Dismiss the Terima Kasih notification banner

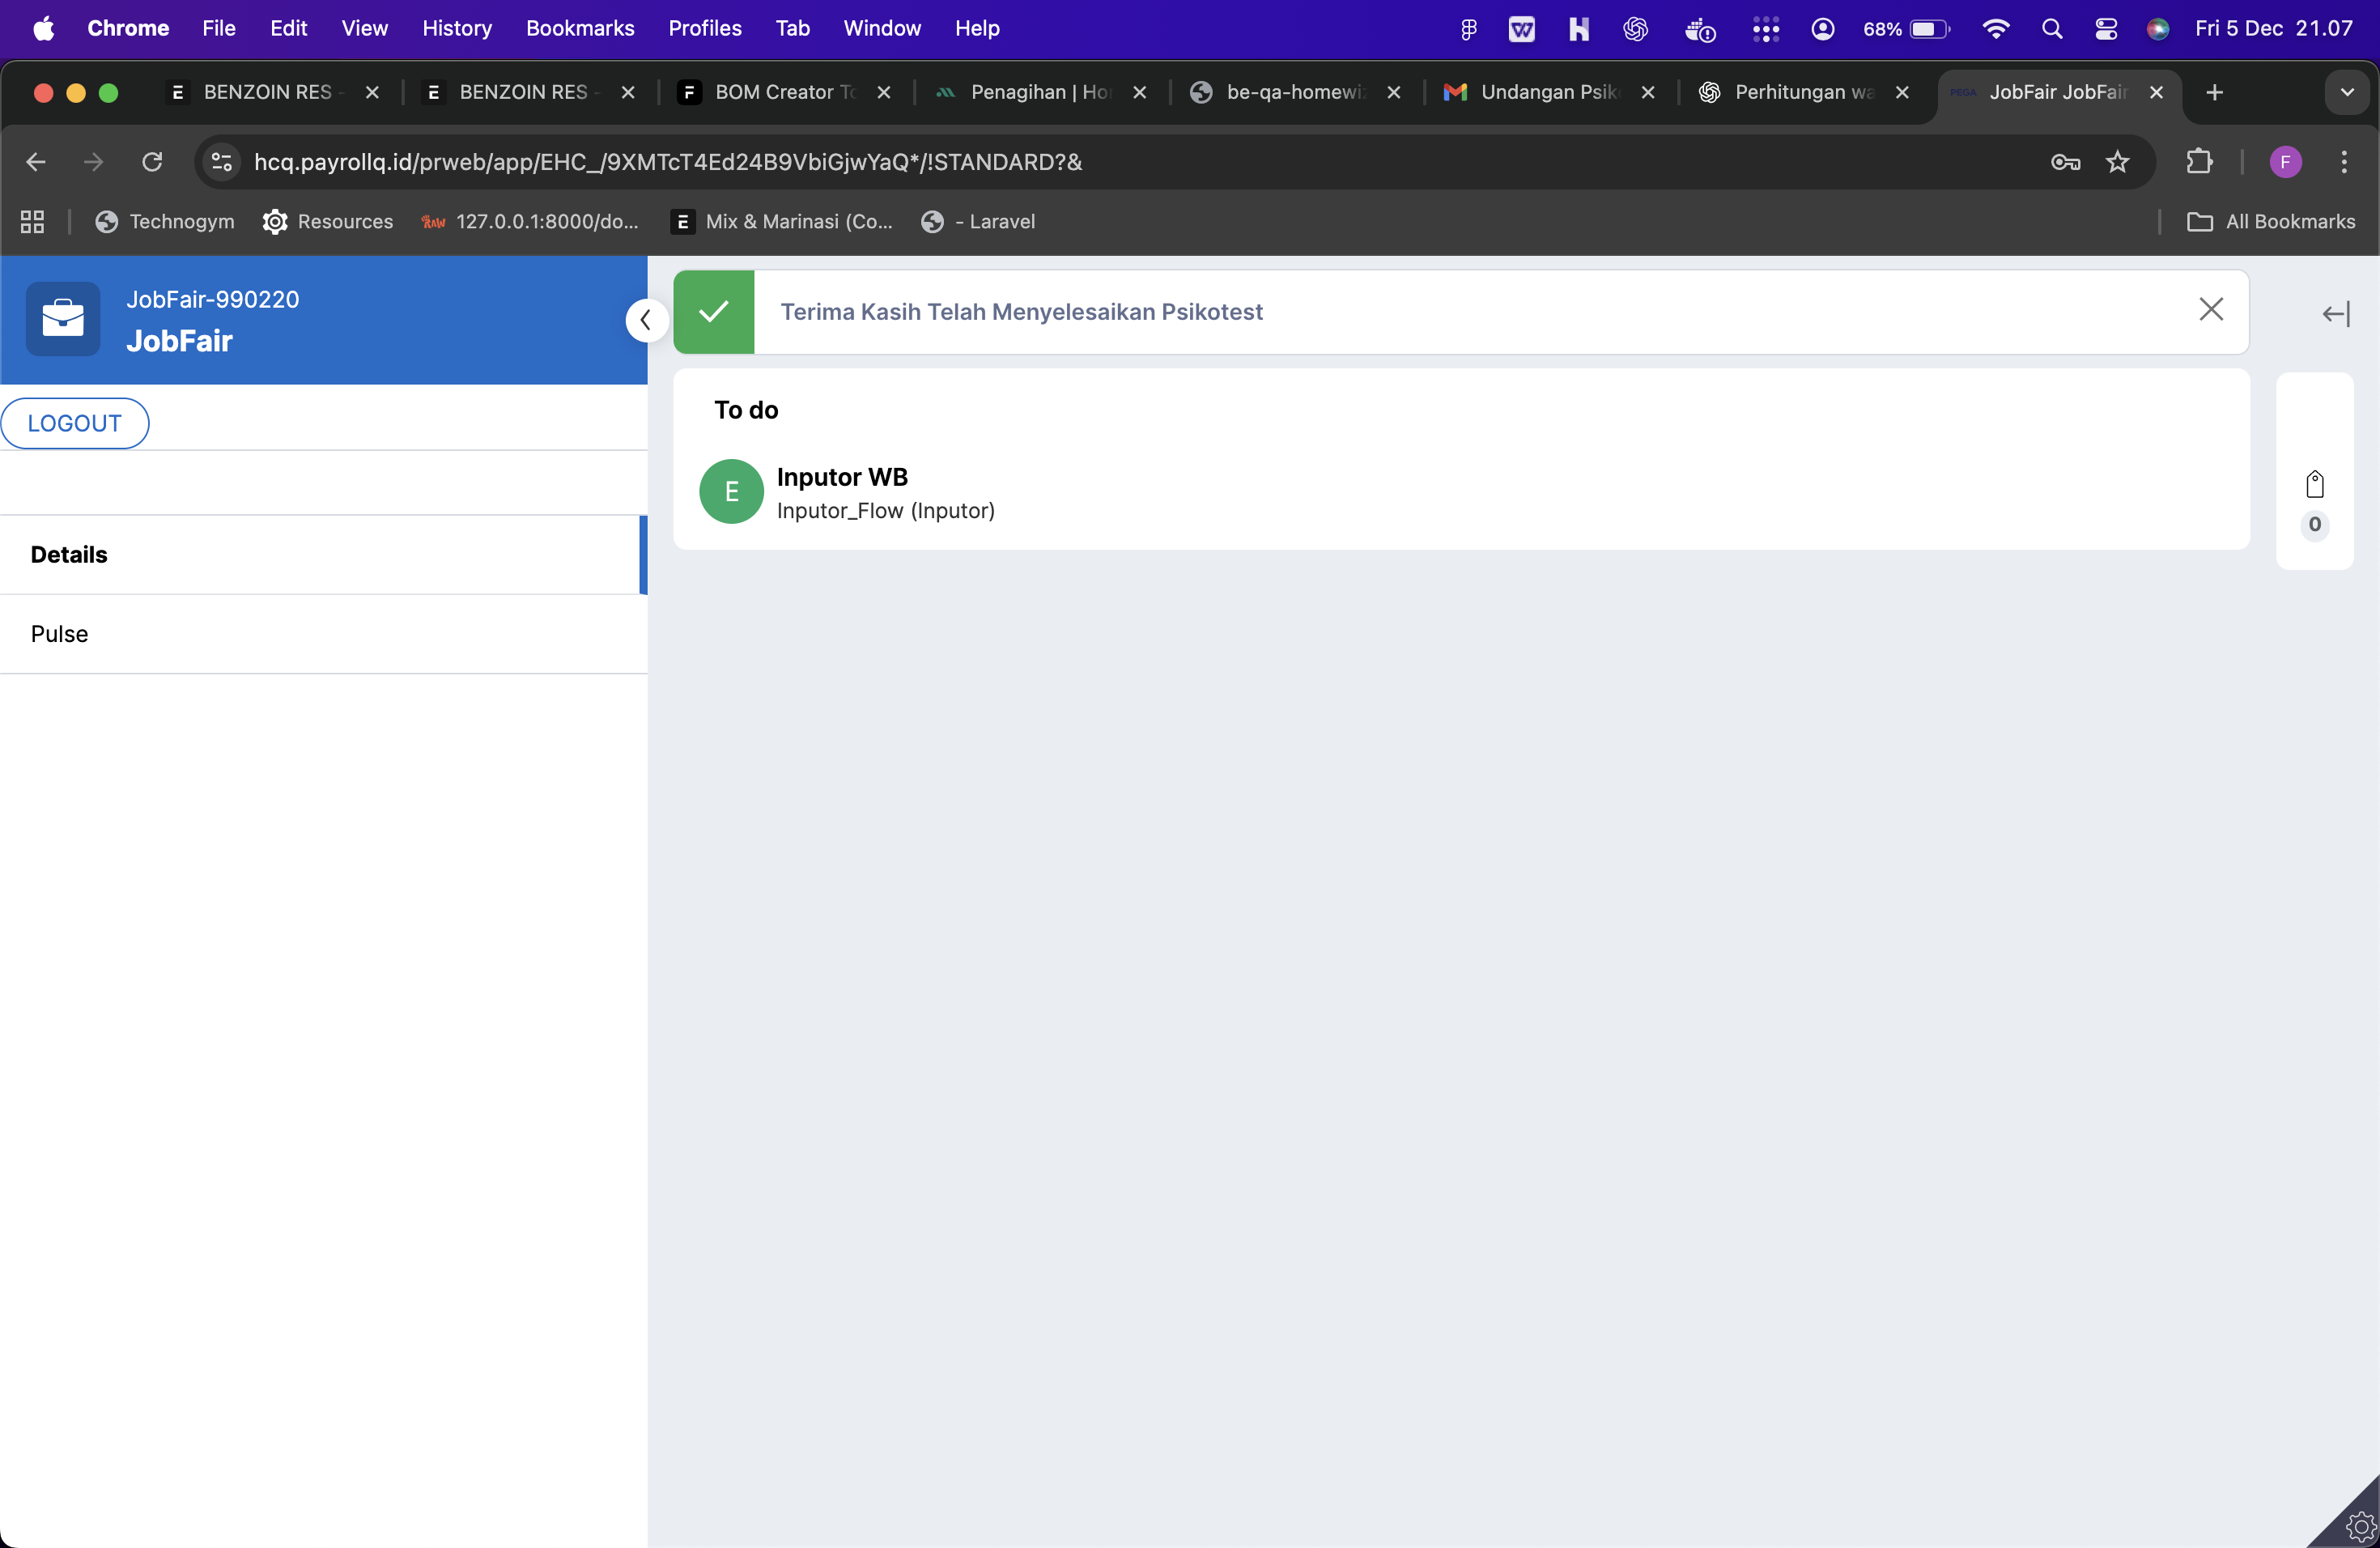click(2210, 310)
